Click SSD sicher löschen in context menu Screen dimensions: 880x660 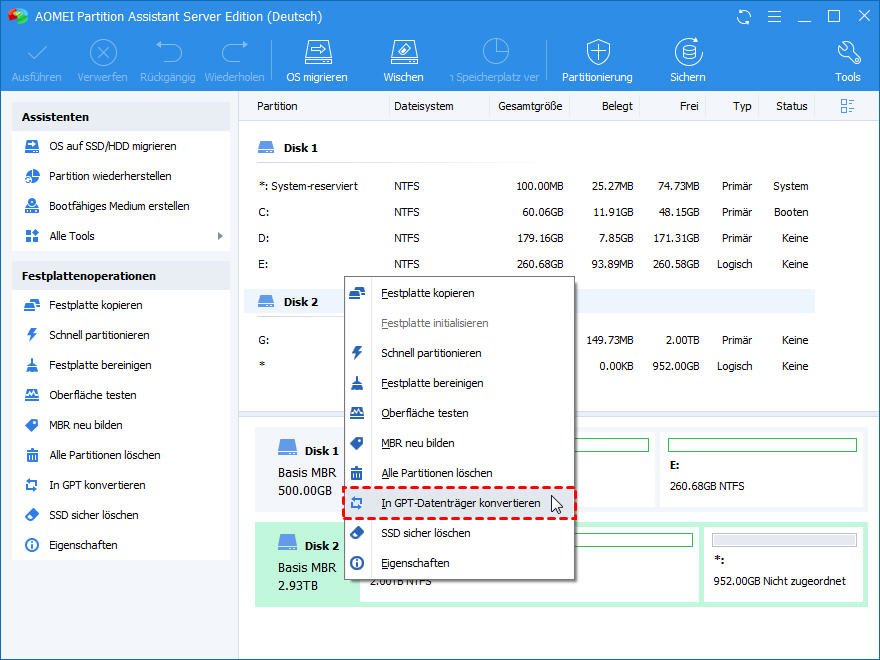(x=425, y=533)
